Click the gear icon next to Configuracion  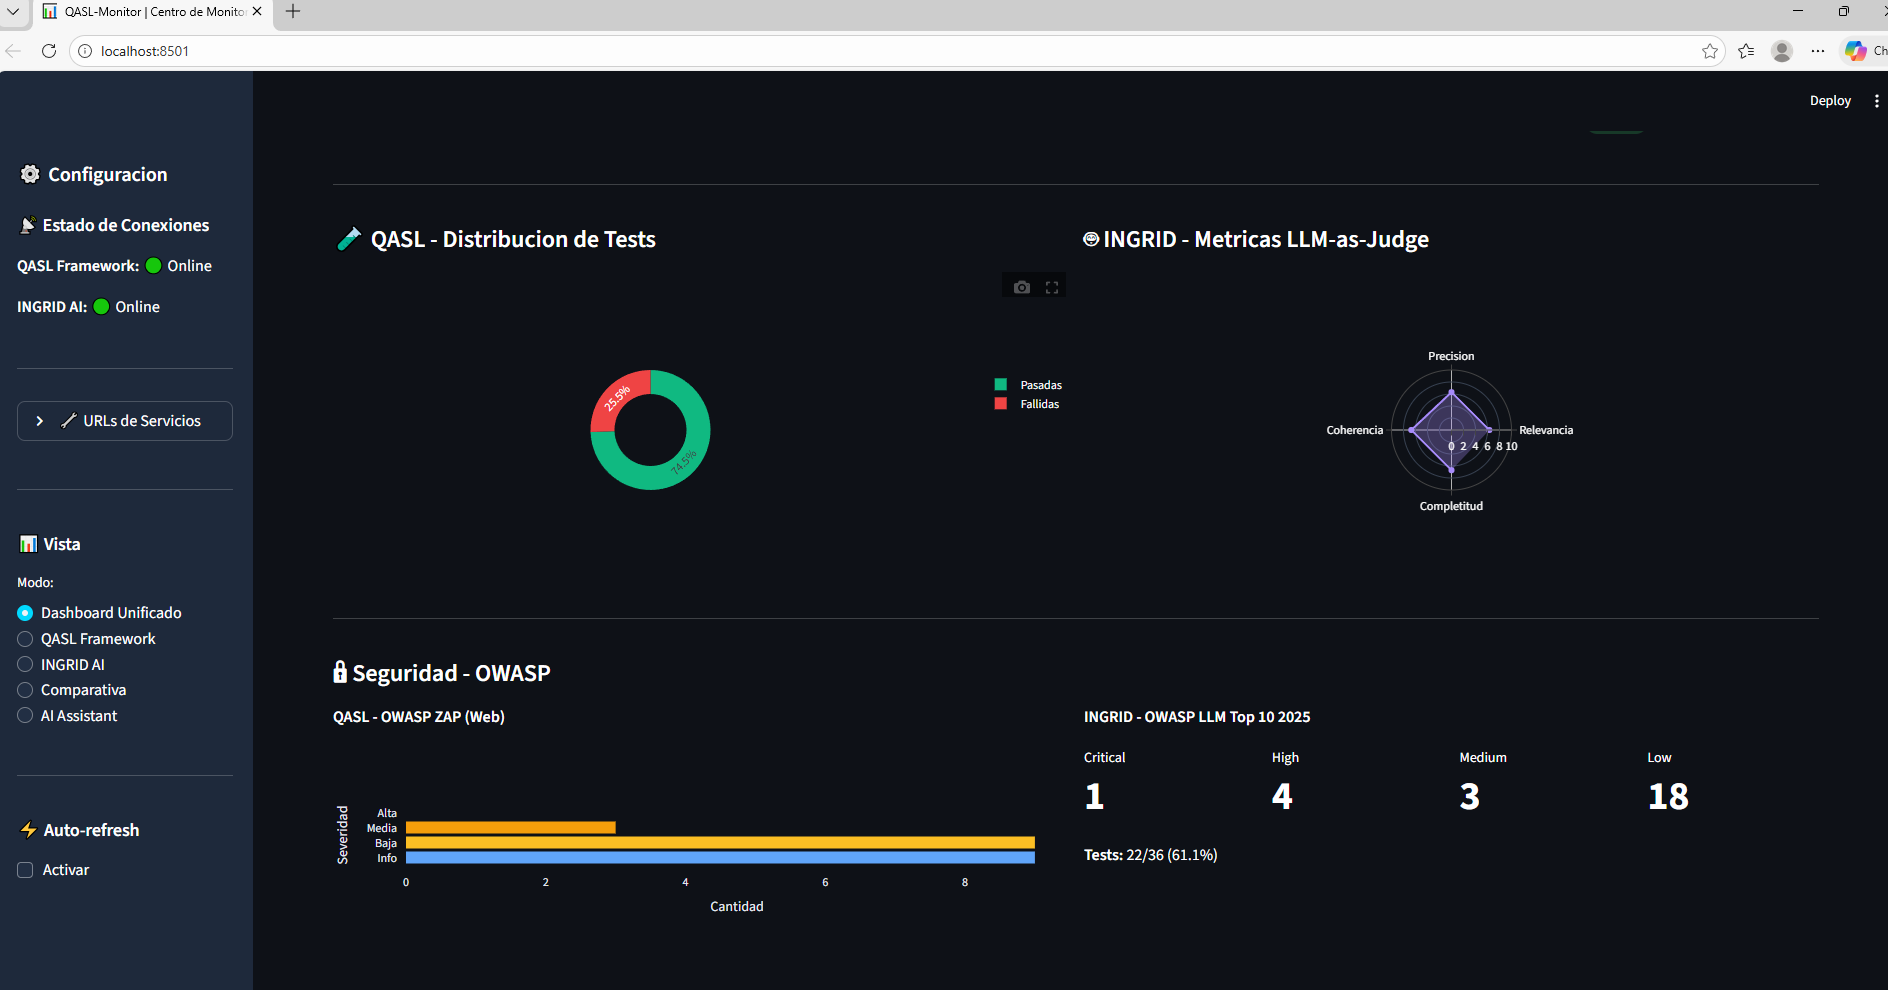tap(30, 174)
